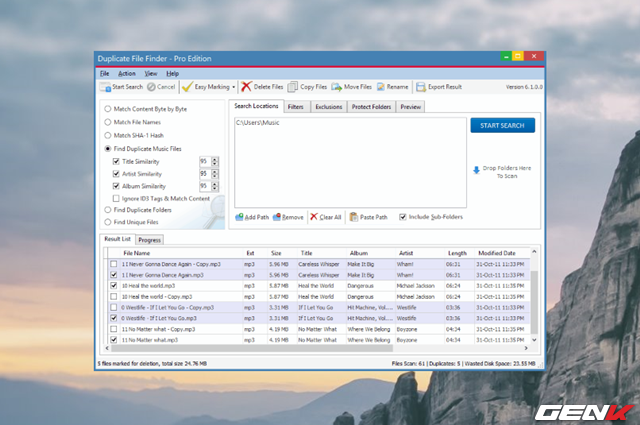Click the Export Result toolbar icon

click(421, 87)
